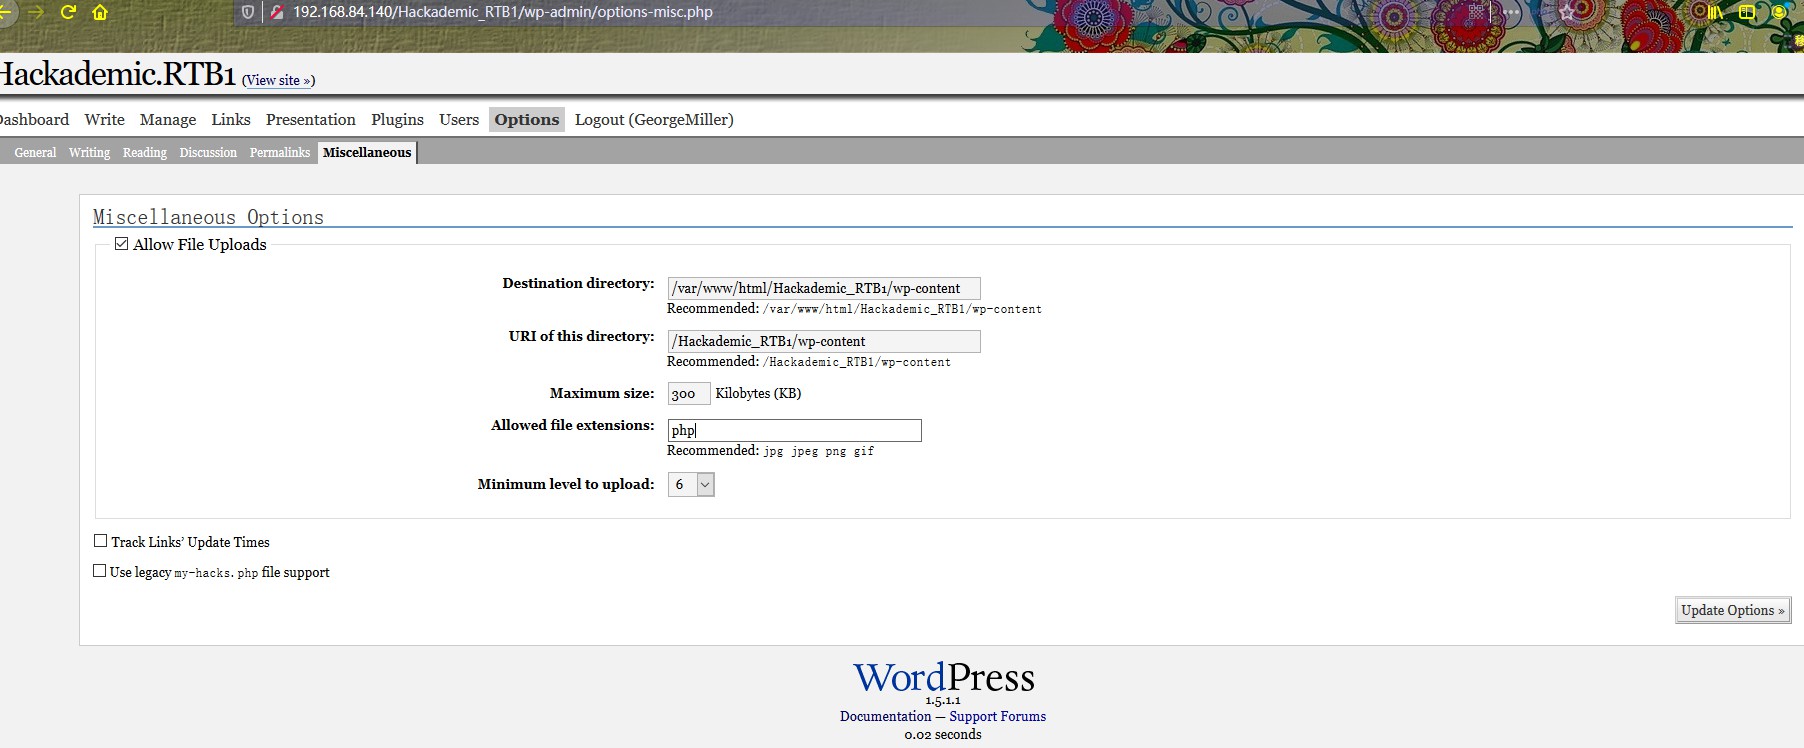Click the Miscellaneous Options heading
The height and width of the screenshot is (748, 1804).
click(x=208, y=217)
